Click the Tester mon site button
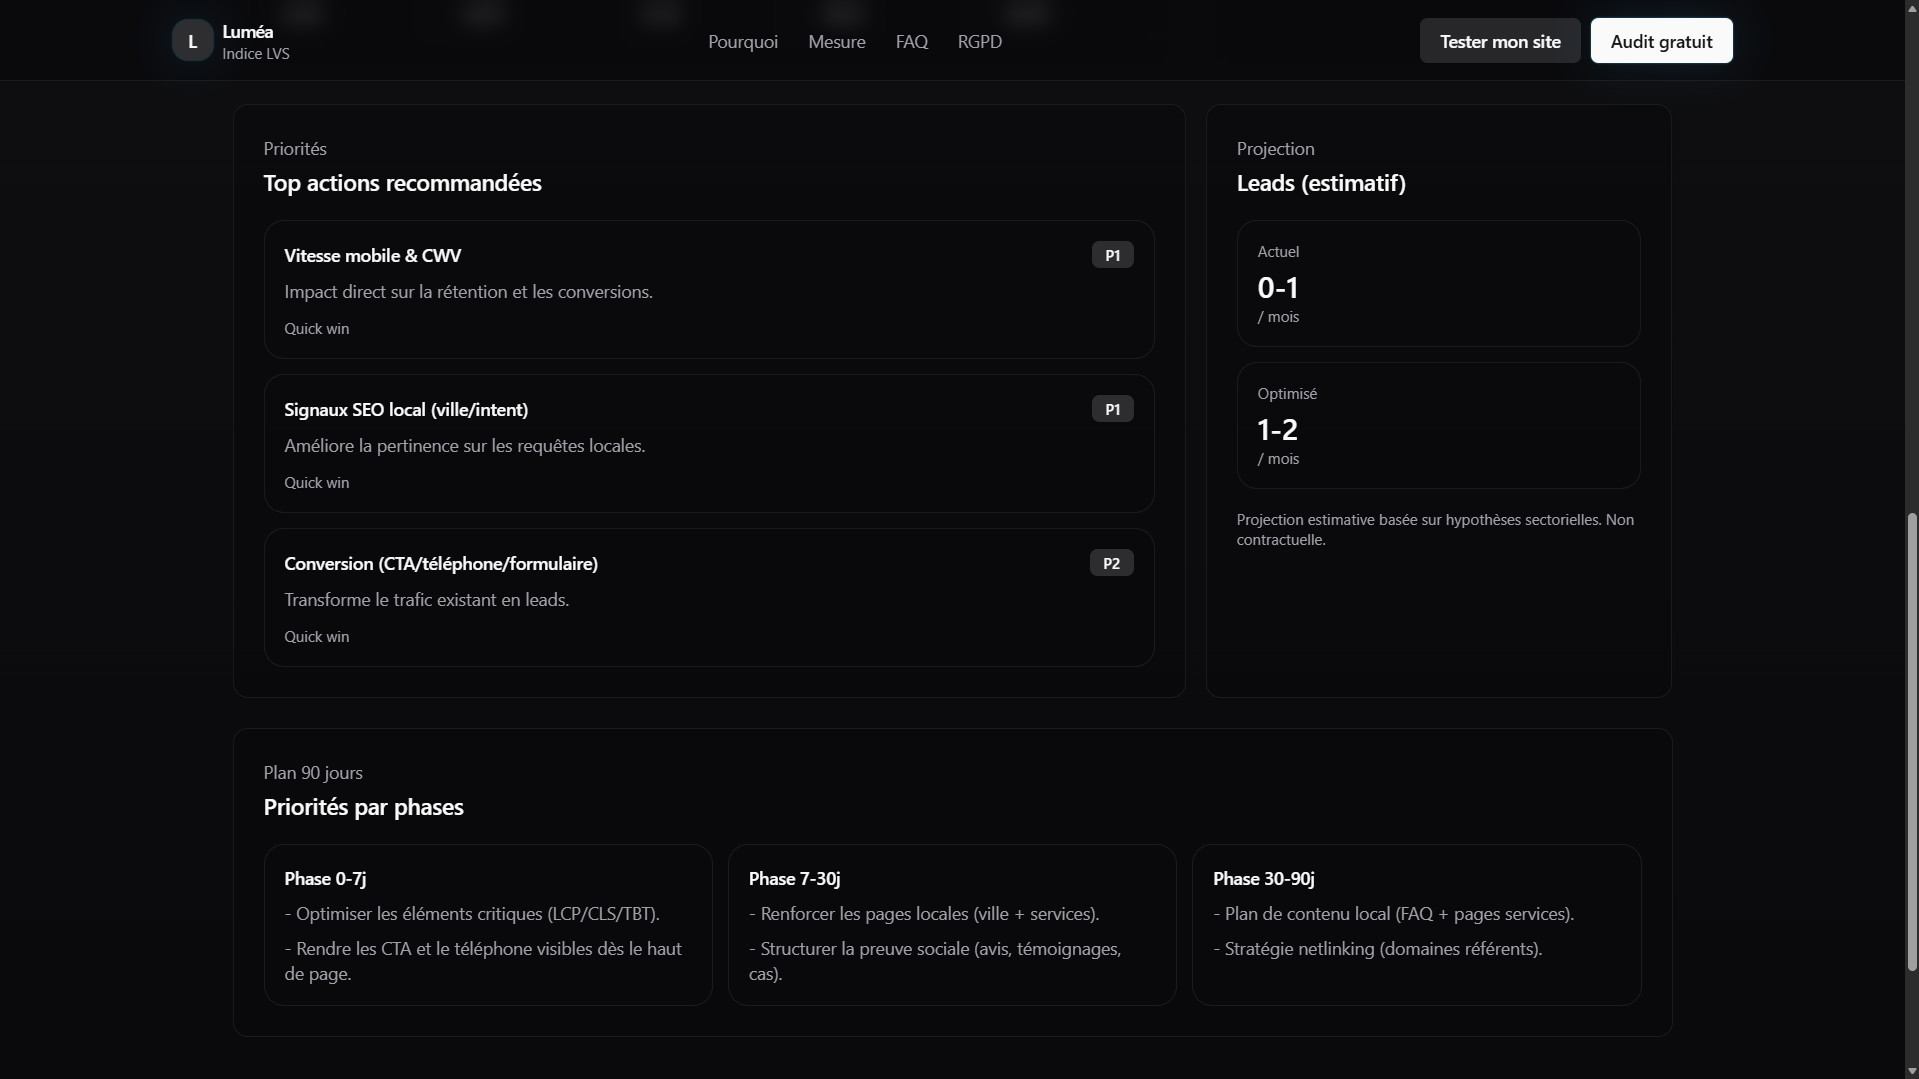Viewport: 1919px width, 1079px height. (x=1499, y=41)
